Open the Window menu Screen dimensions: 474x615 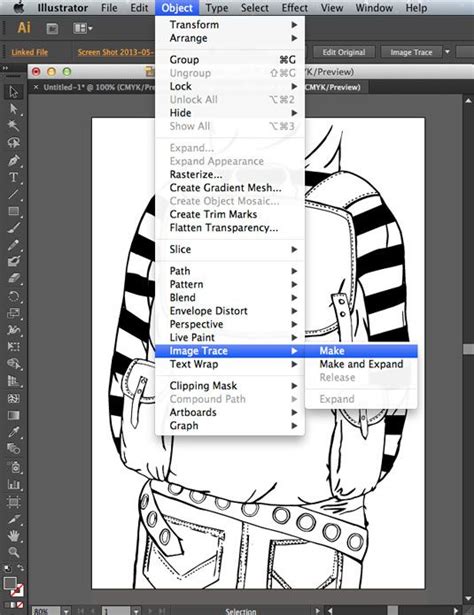click(374, 7)
